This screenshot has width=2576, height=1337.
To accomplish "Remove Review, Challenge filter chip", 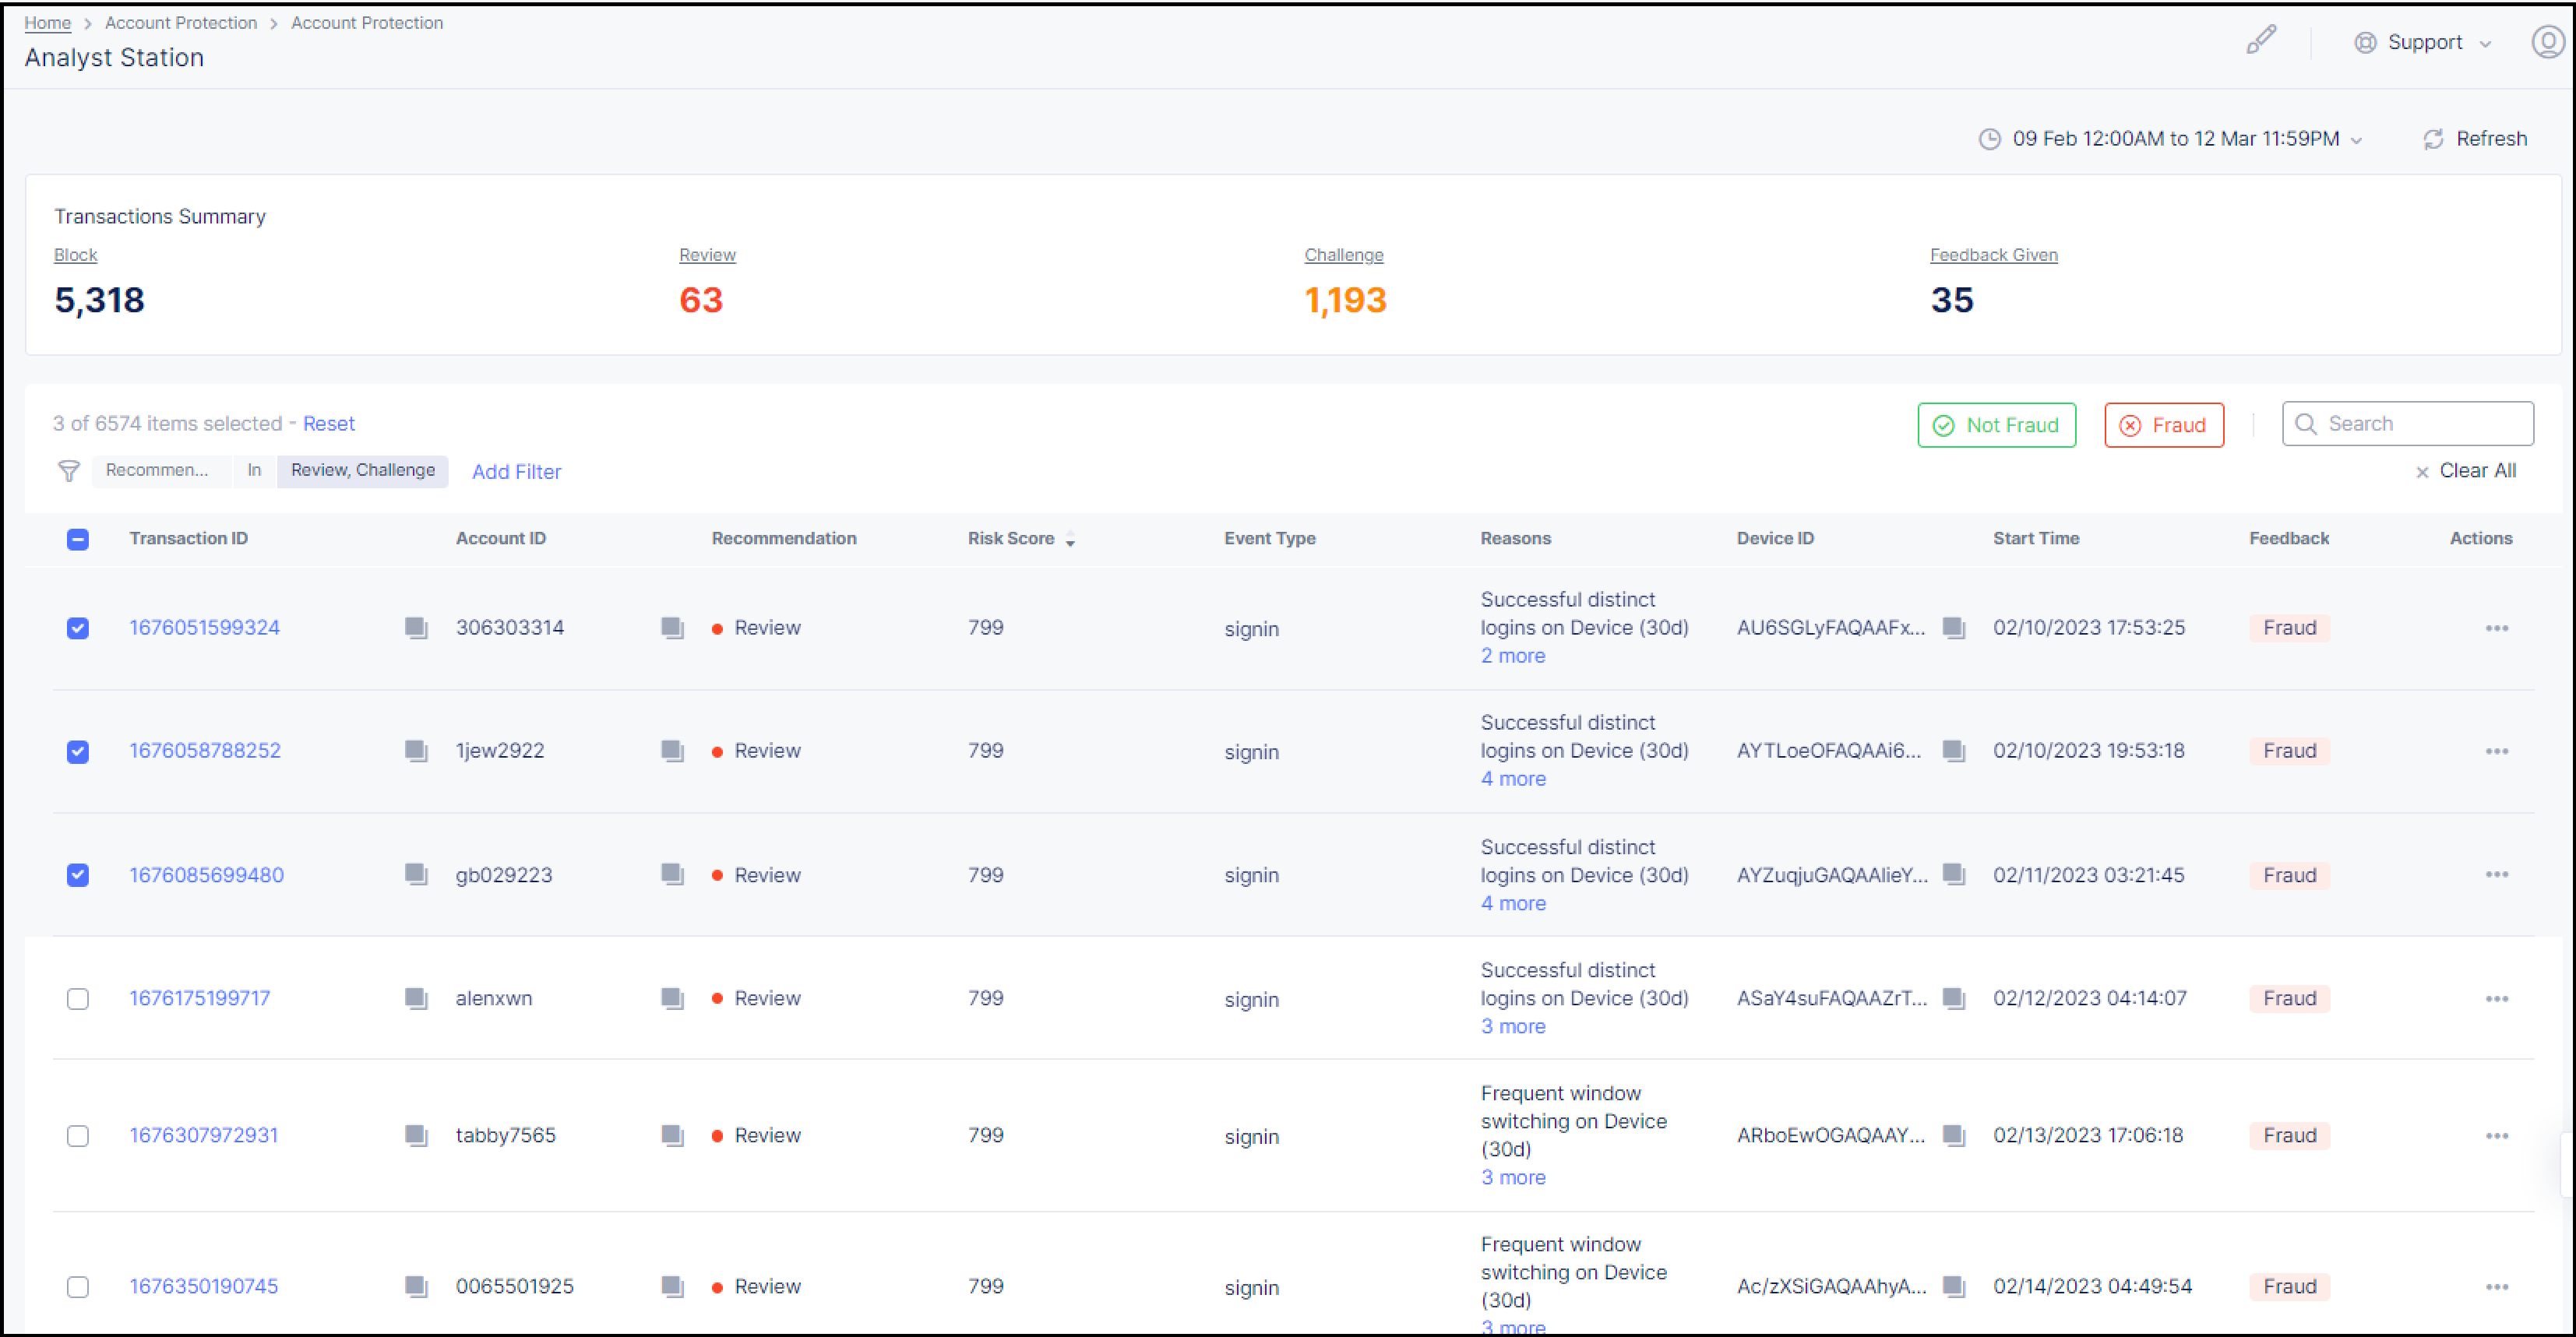I will 362,470.
